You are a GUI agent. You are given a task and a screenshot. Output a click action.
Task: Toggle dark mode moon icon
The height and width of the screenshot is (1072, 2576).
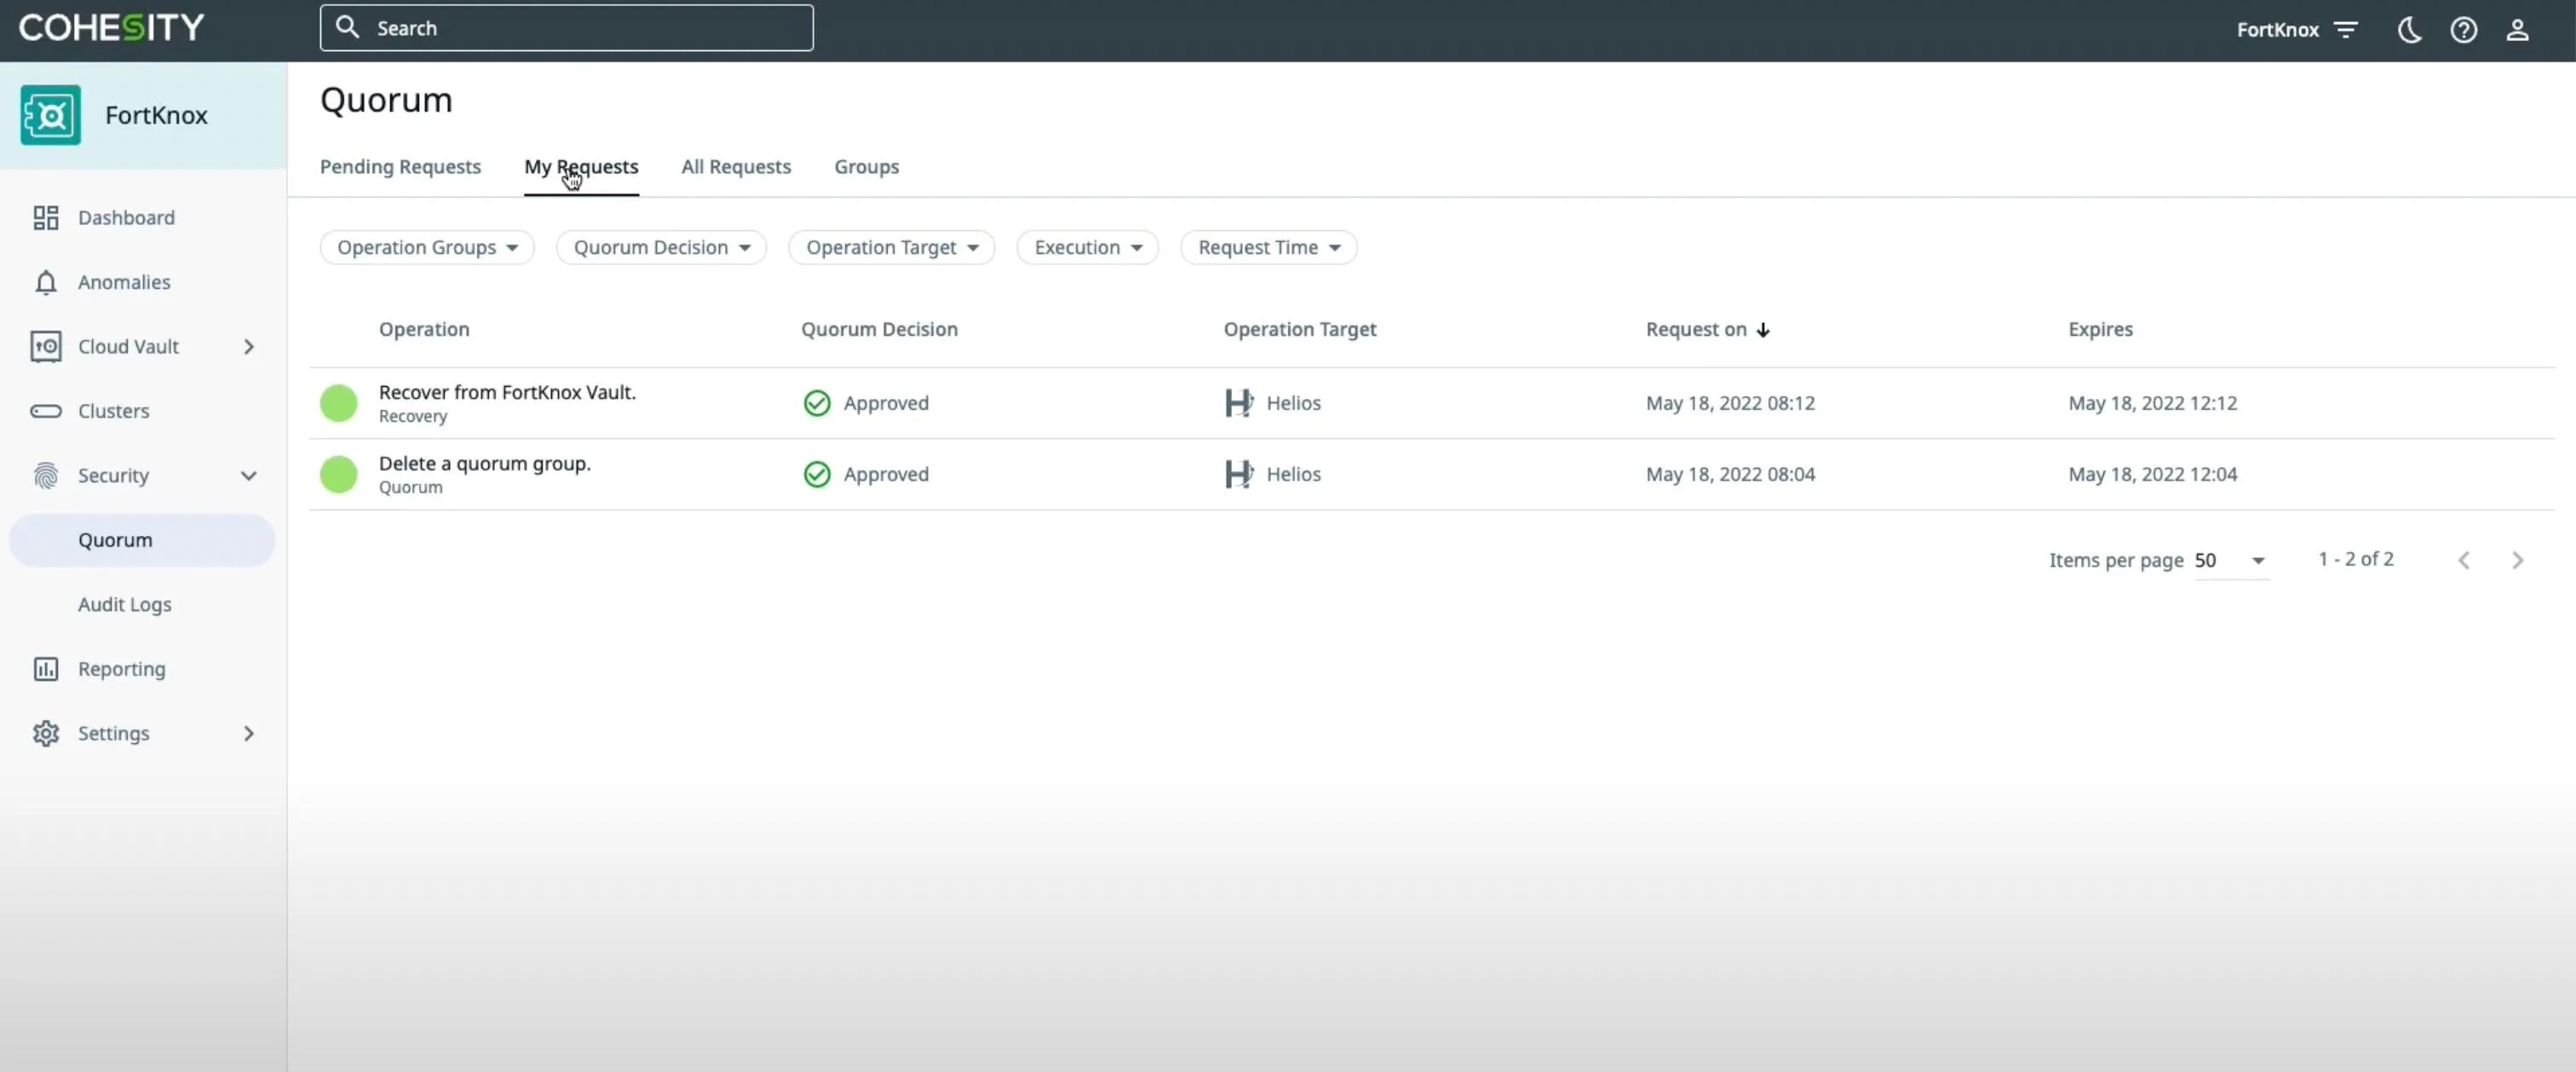click(2409, 30)
